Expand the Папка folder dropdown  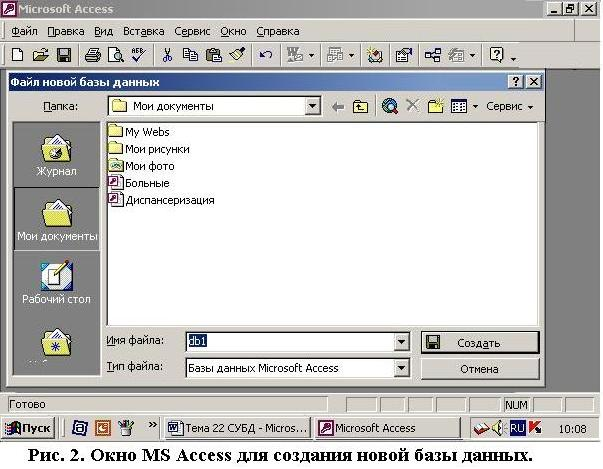[x=313, y=106]
